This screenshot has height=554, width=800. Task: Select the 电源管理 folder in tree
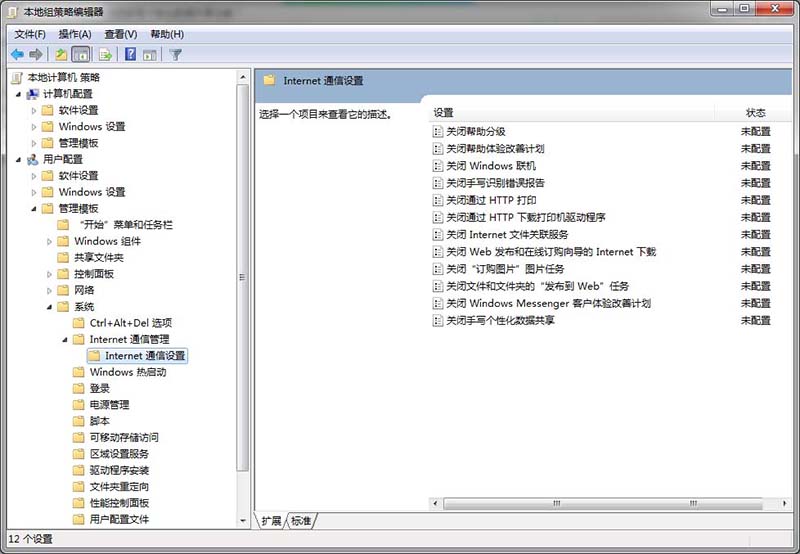[109, 405]
